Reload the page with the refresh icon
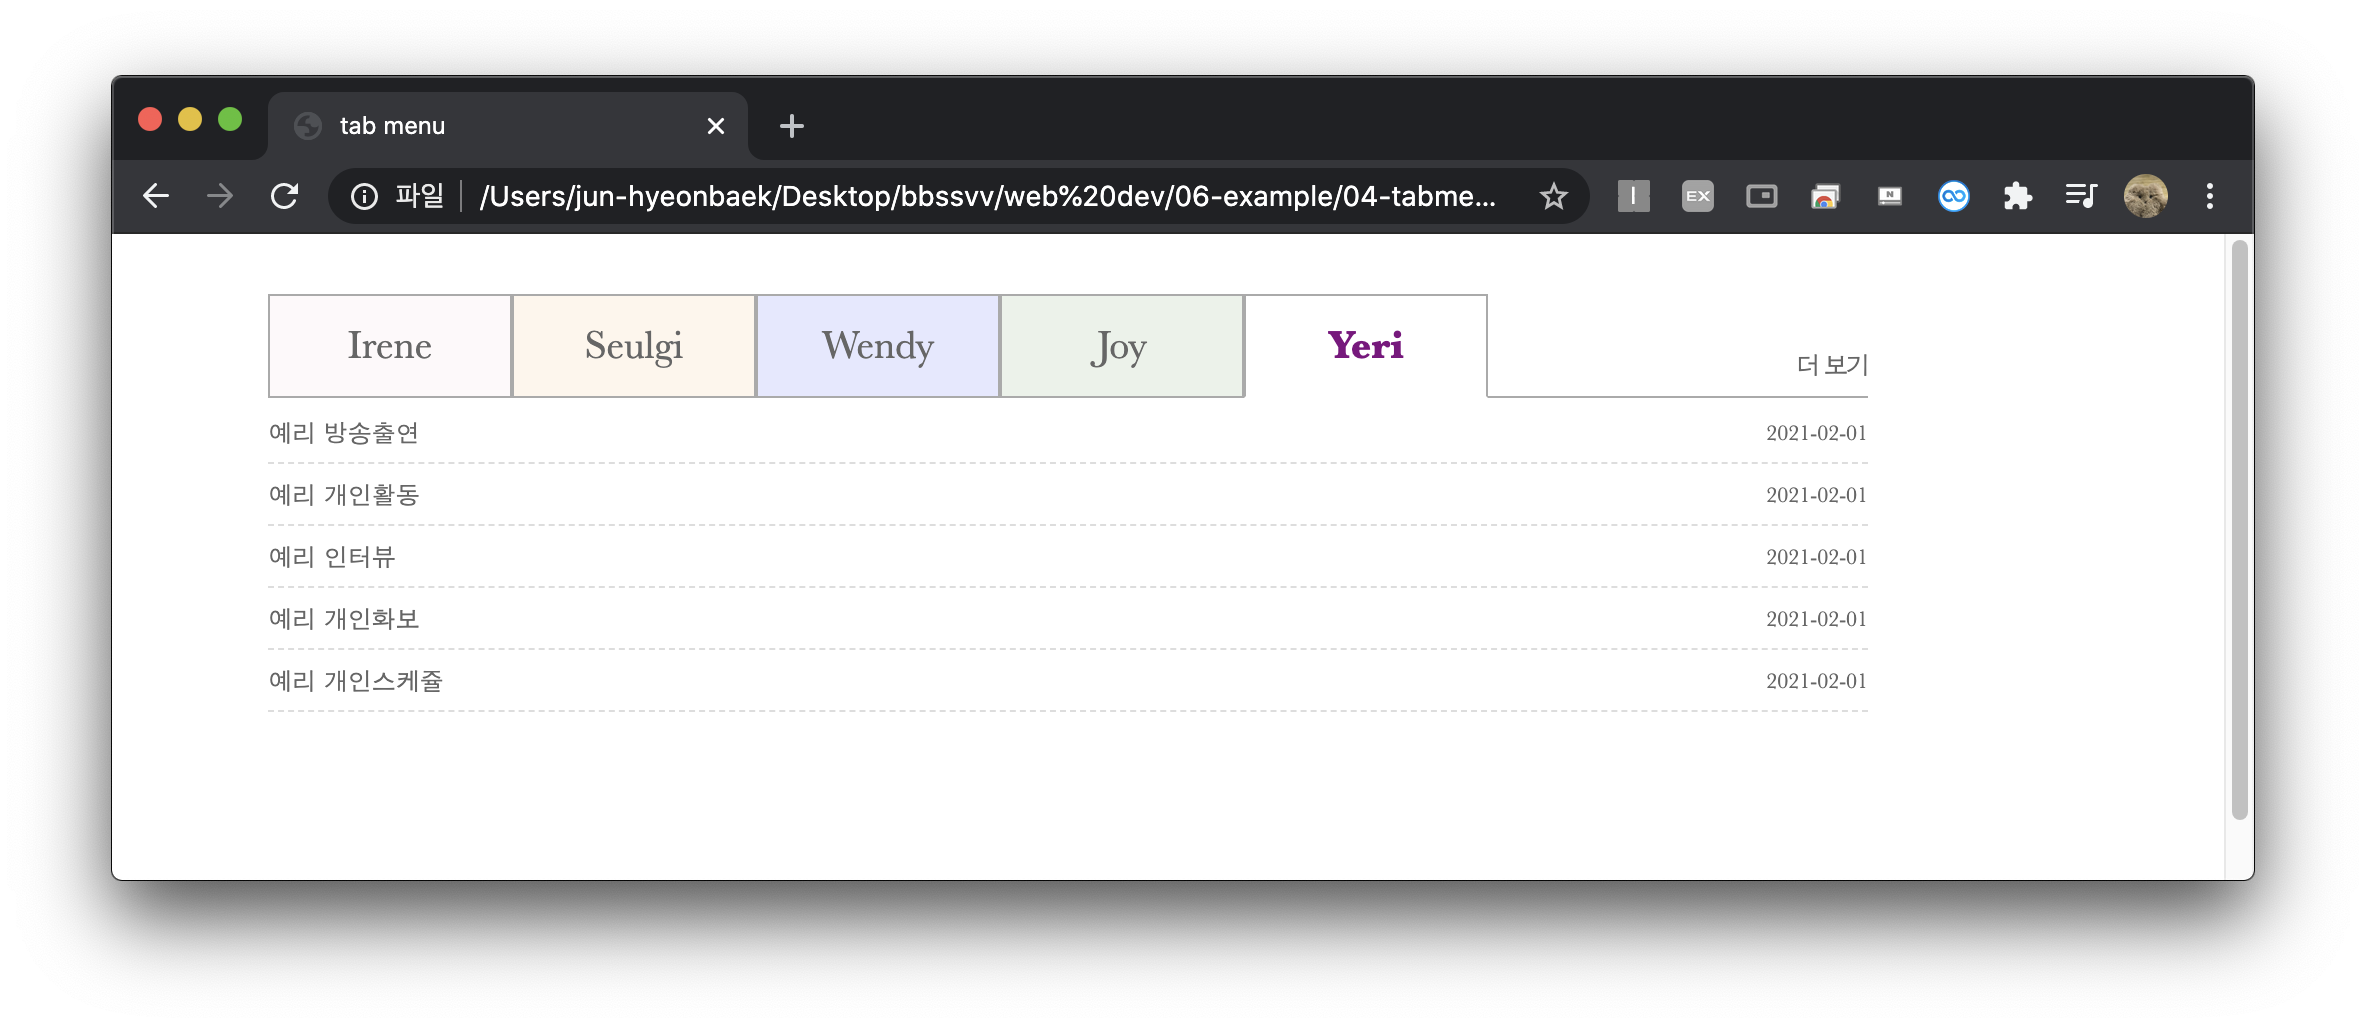The height and width of the screenshot is (1028, 2366). pos(285,196)
